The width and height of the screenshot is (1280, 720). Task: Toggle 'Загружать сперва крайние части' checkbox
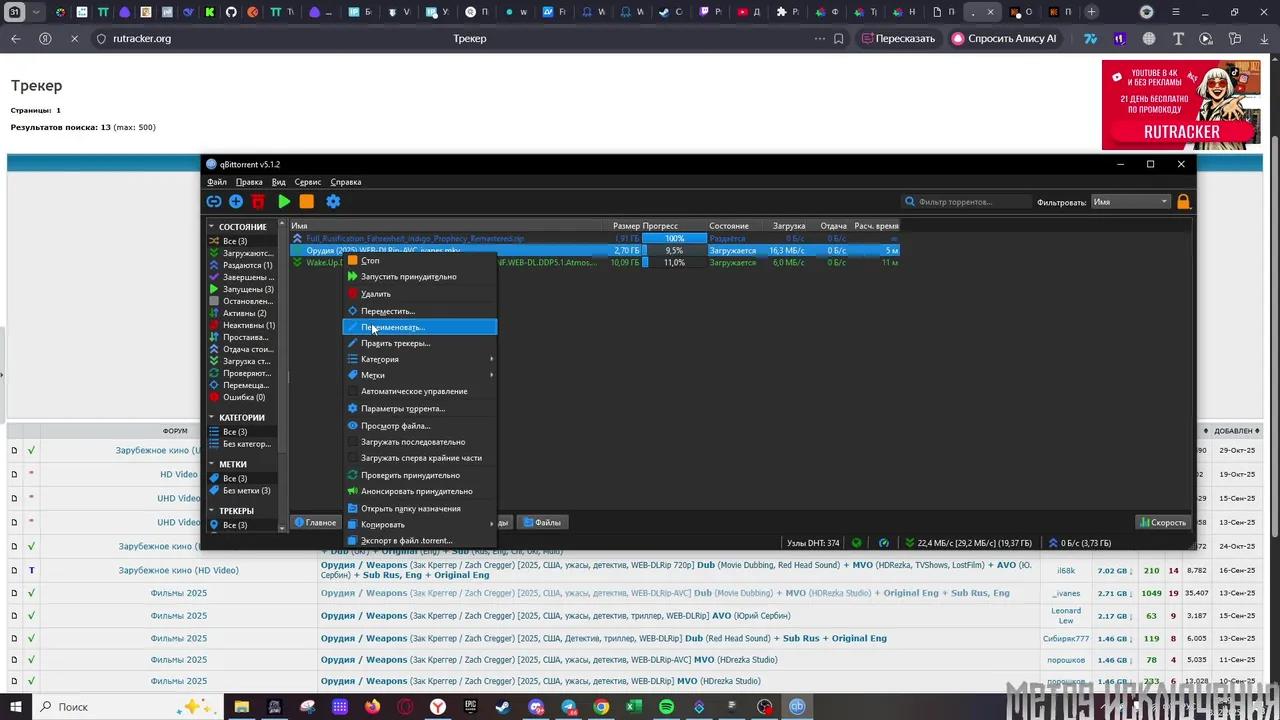click(420, 458)
